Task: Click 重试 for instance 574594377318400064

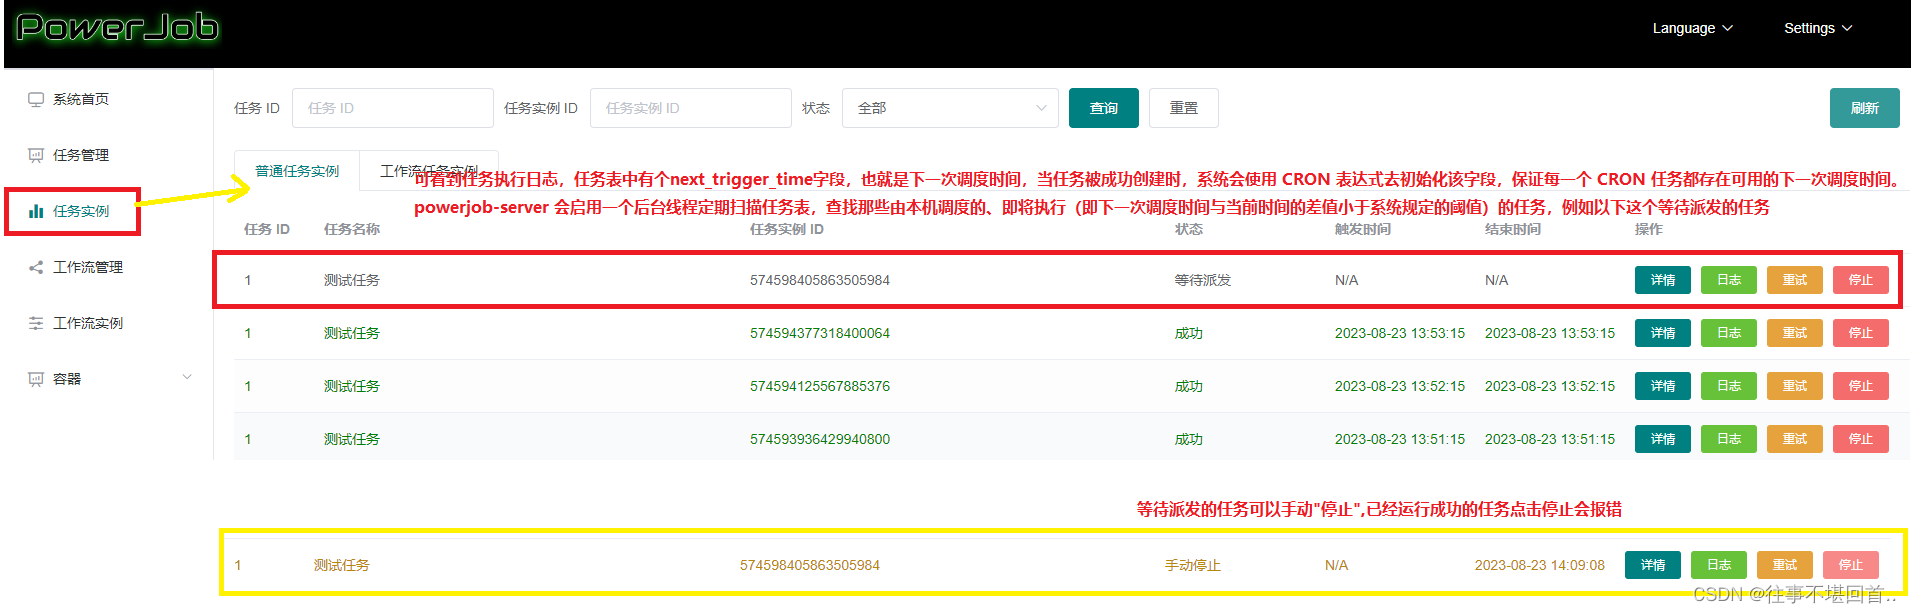Action: (1795, 333)
